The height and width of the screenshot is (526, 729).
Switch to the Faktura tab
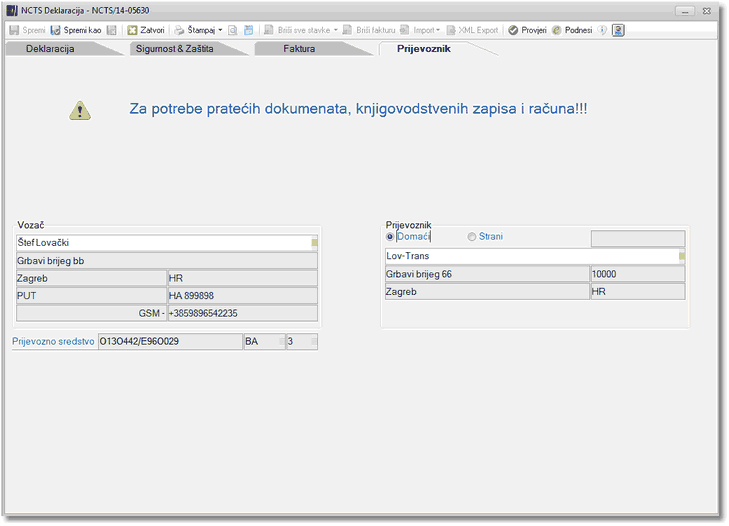299,49
